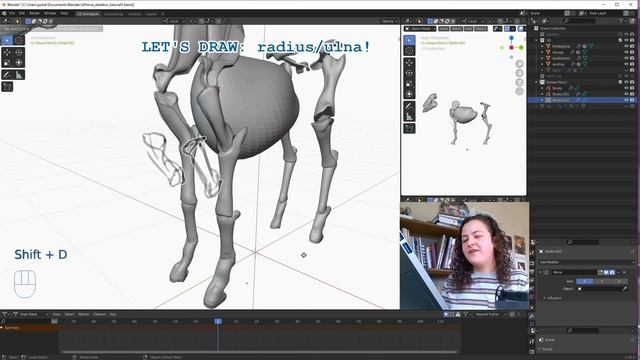Viewport: 640px width, 360px height.
Task: Switch to the 2D Animation workspace tab
Action: 88,14
